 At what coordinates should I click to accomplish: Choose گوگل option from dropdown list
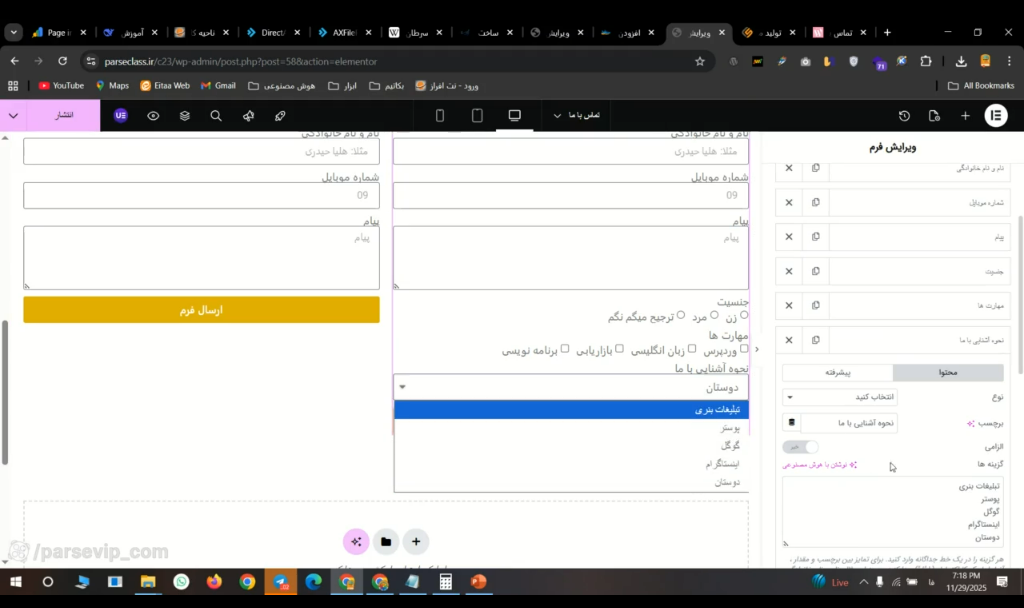coord(571,445)
